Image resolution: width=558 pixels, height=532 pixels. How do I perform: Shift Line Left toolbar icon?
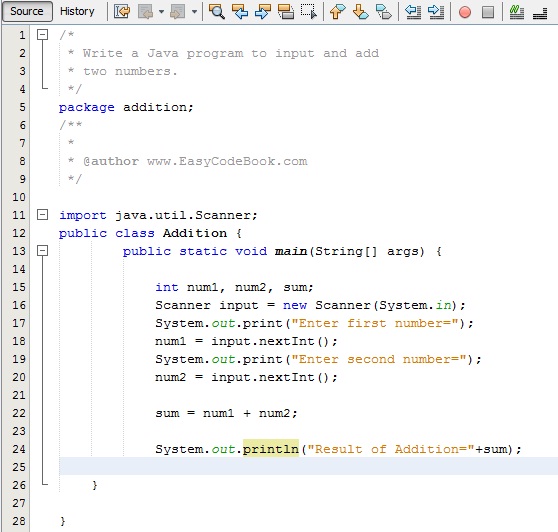[x=413, y=11]
